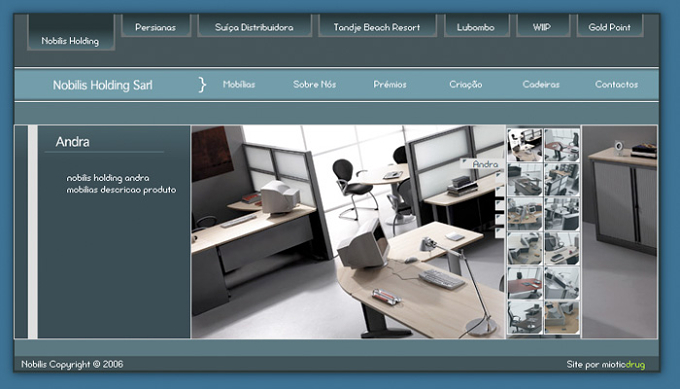Viewport: 680px width, 389px height.
Task: Navigate to Sobre Nós page
Action: click(x=314, y=85)
